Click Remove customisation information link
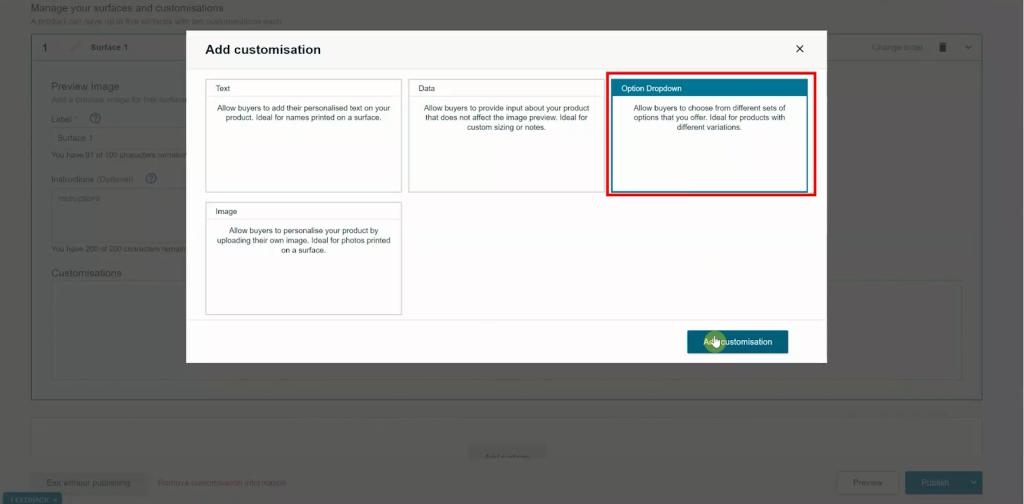This screenshot has width=1024, height=504. 222,483
